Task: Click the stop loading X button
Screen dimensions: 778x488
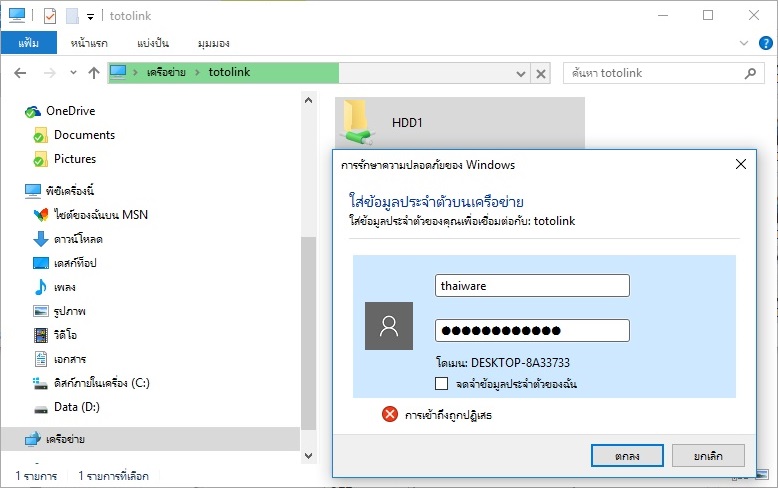Action: [541, 74]
